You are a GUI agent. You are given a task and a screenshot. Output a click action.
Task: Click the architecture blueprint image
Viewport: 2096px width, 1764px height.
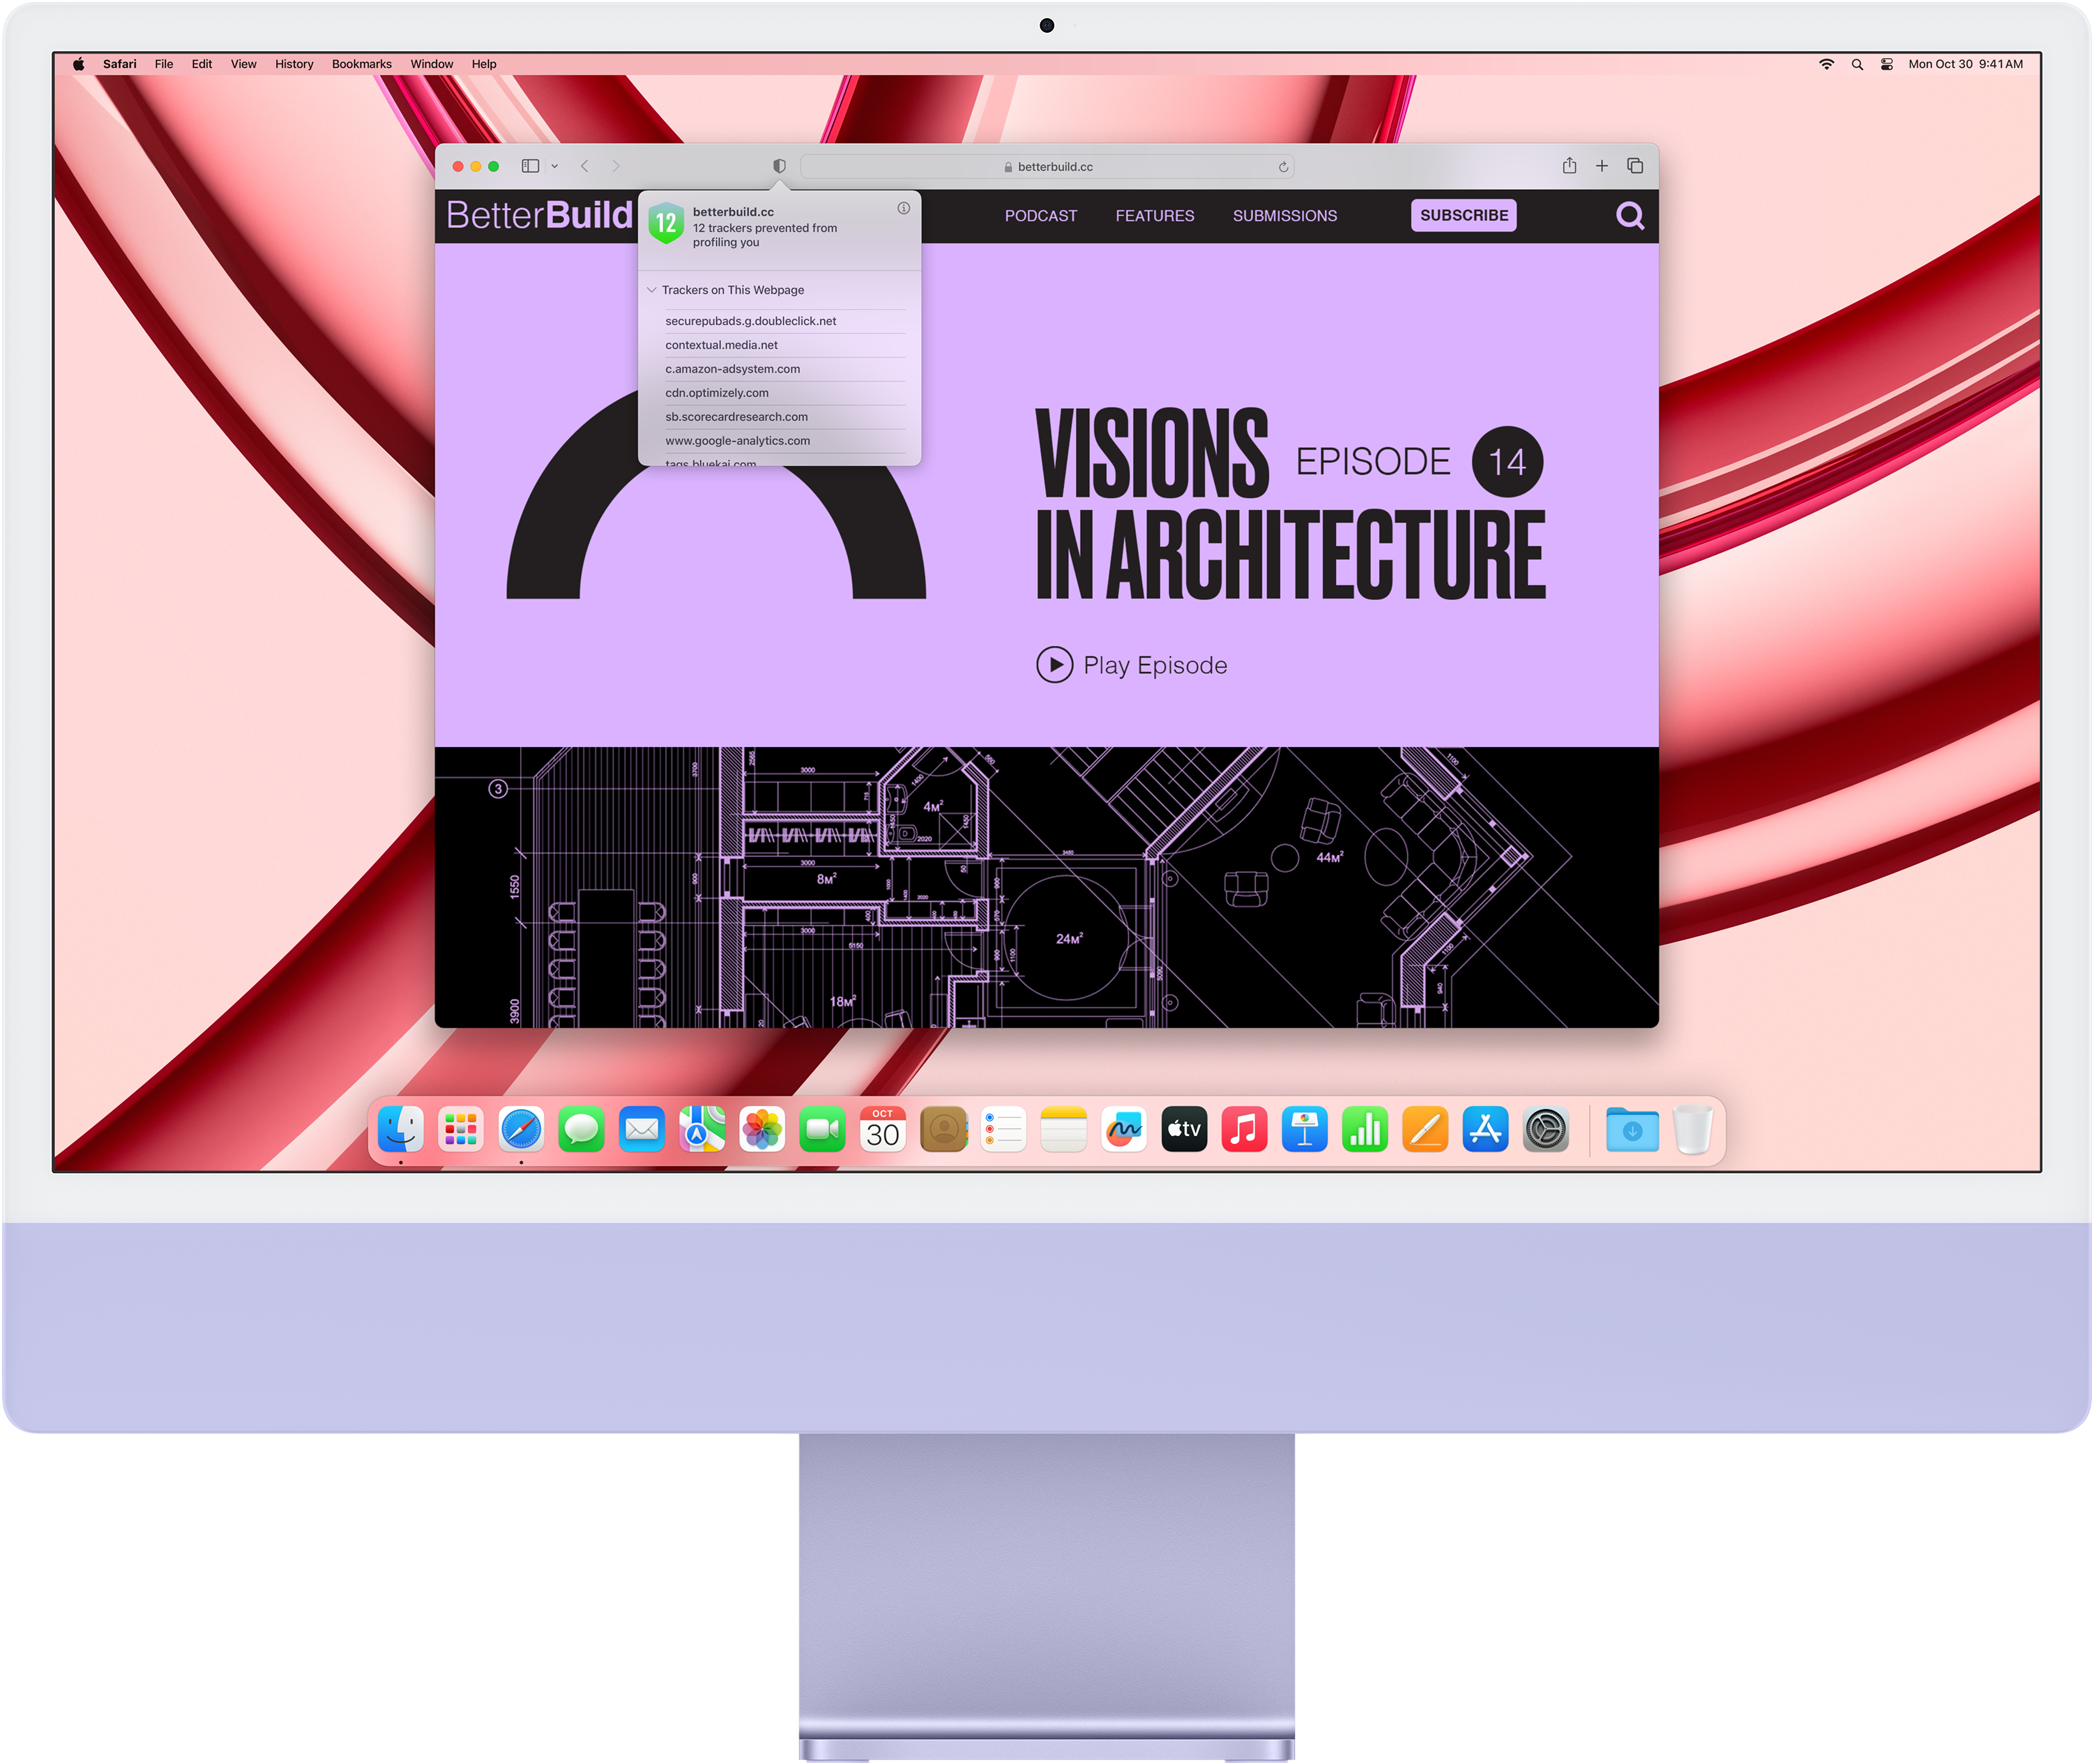tap(1047, 888)
